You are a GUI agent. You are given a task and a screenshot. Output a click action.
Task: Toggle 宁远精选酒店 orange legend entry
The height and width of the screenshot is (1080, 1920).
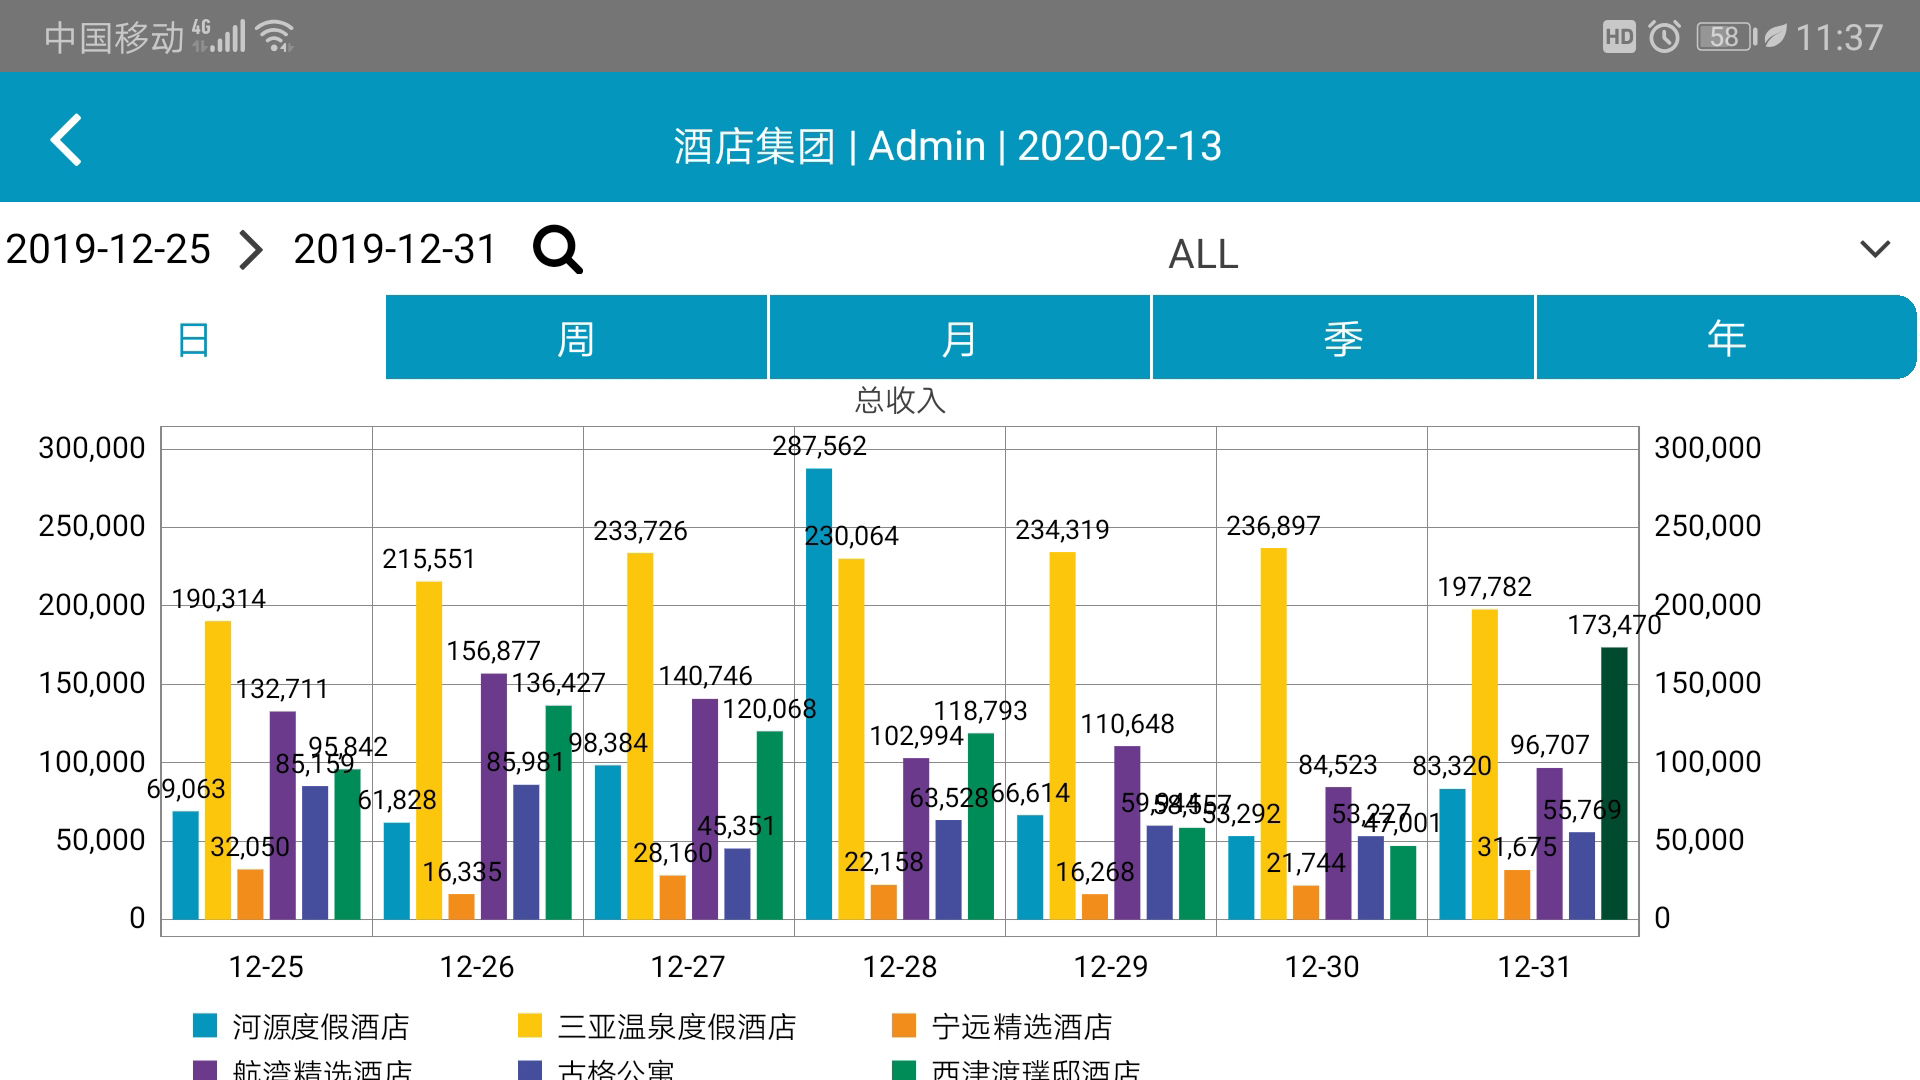click(x=1020, y=1026)
